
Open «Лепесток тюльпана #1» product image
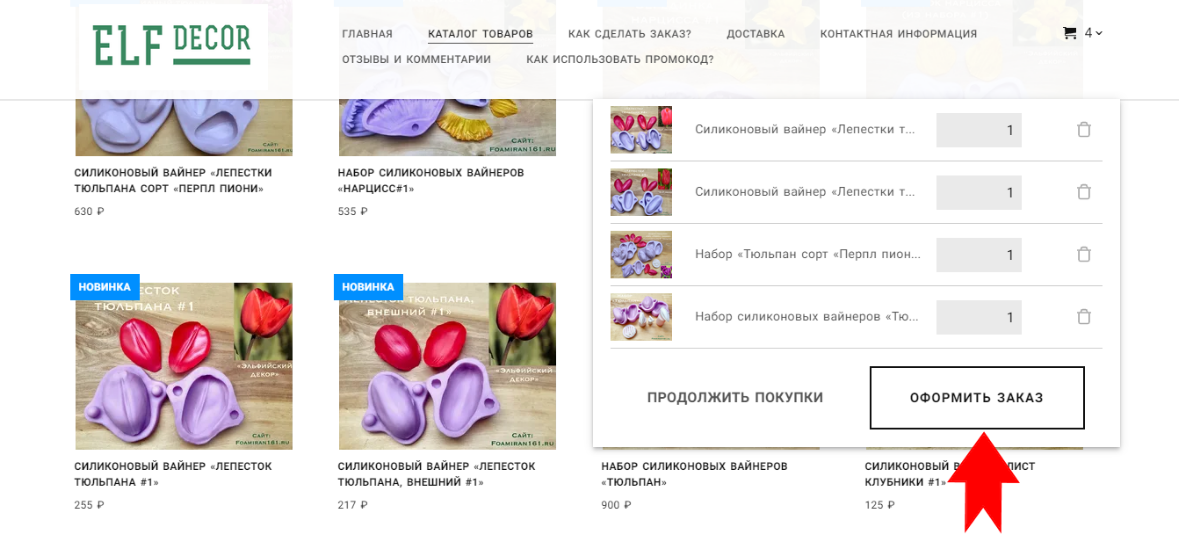(x=184, y=366)
